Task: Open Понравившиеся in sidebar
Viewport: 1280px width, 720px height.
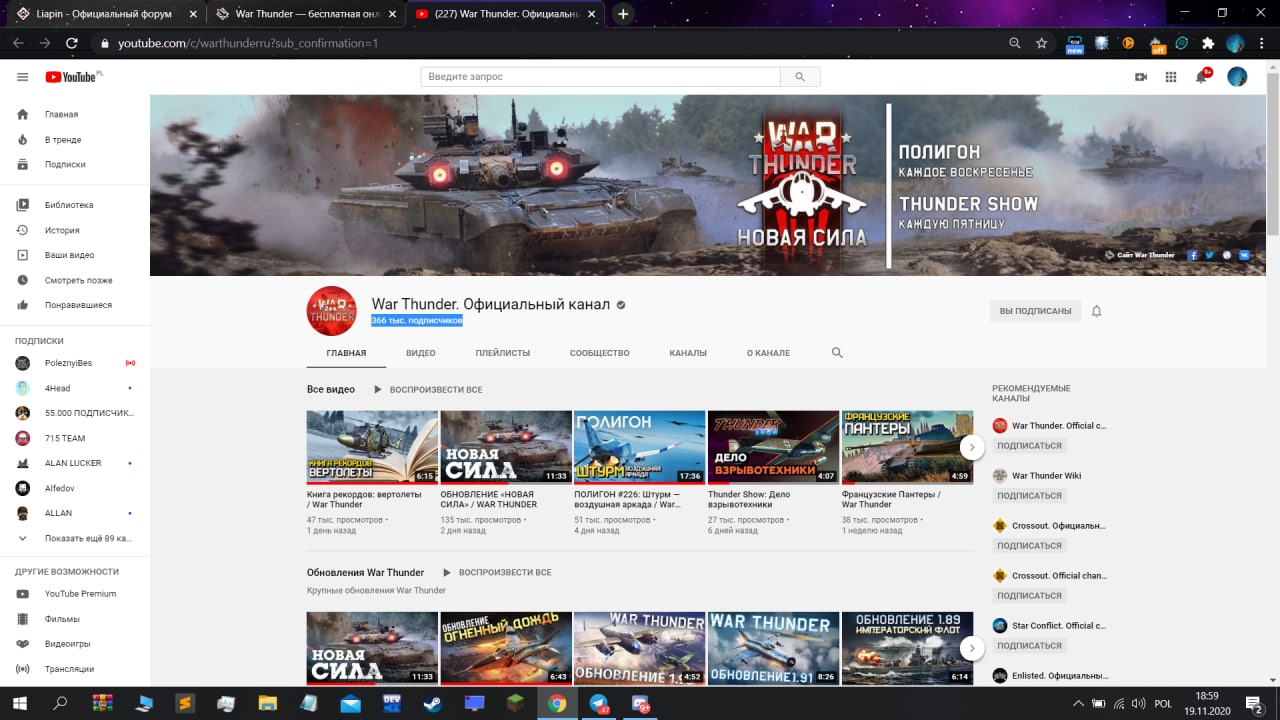Action: tap(75, 305)
